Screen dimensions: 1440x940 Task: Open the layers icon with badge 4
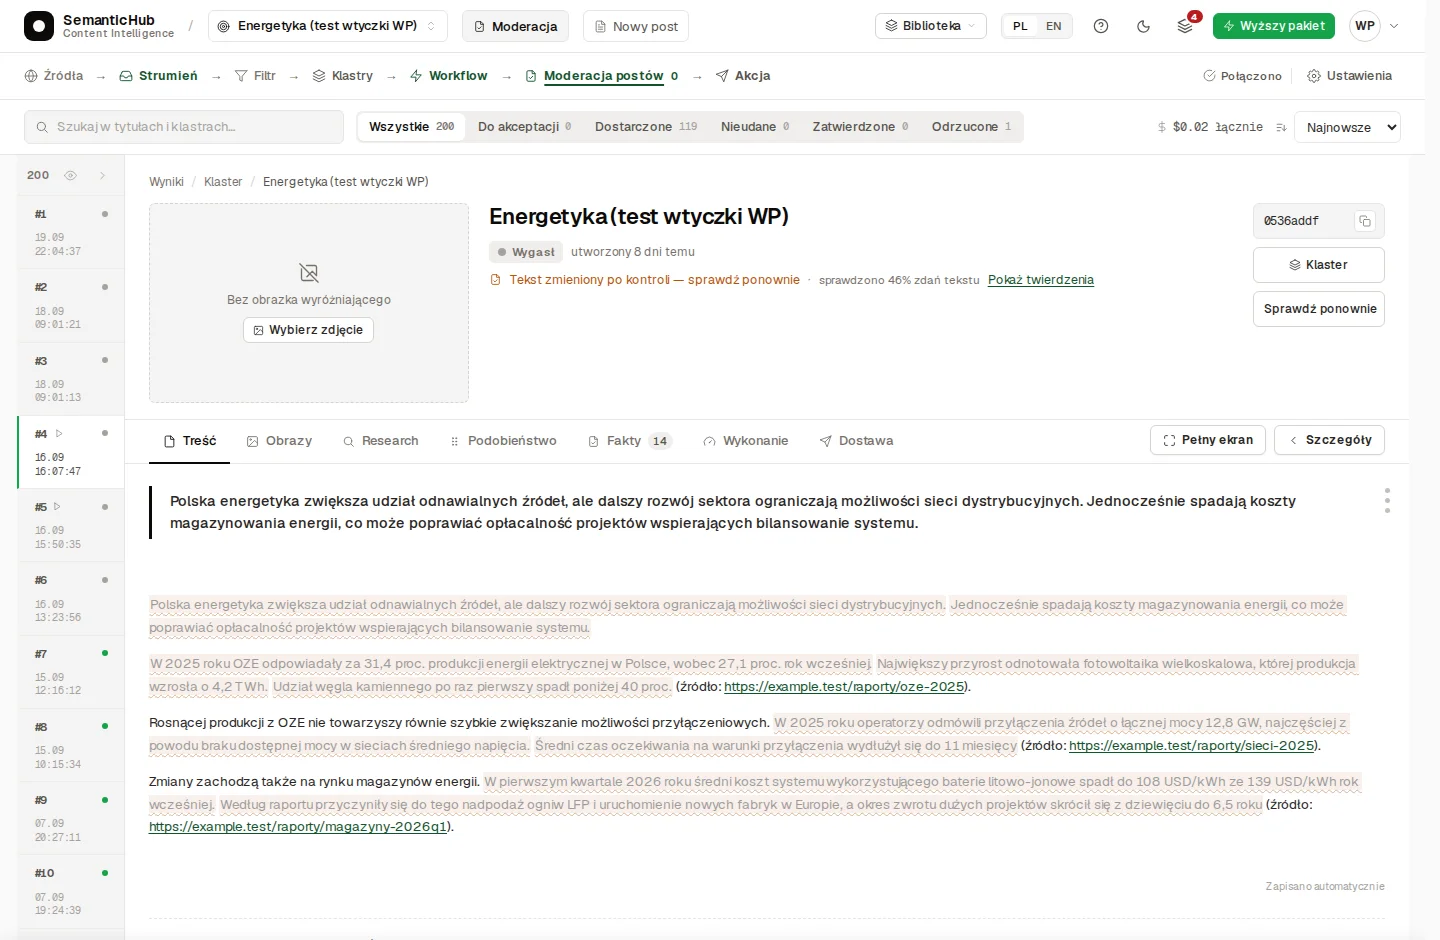(1185, 26)
